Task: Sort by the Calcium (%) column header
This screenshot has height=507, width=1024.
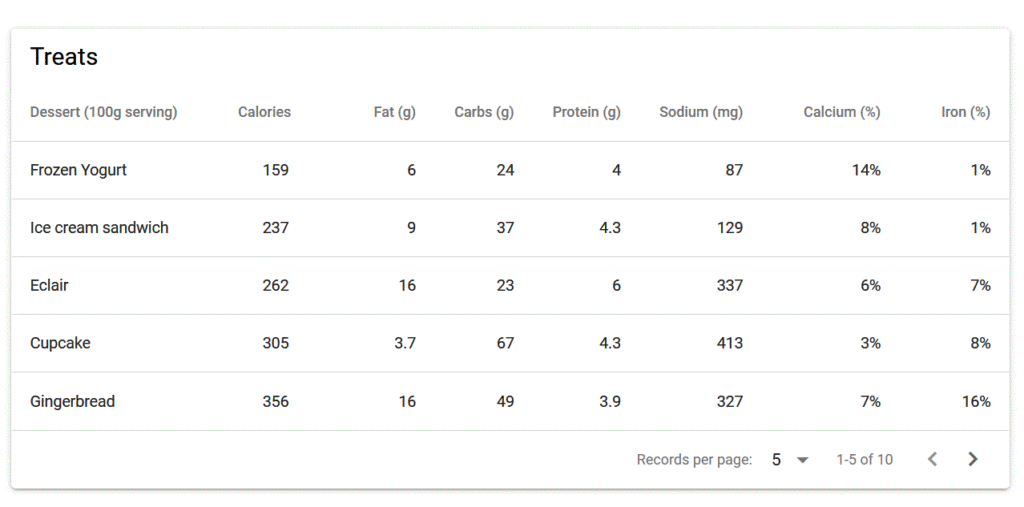Action: [x=841, y=112]
